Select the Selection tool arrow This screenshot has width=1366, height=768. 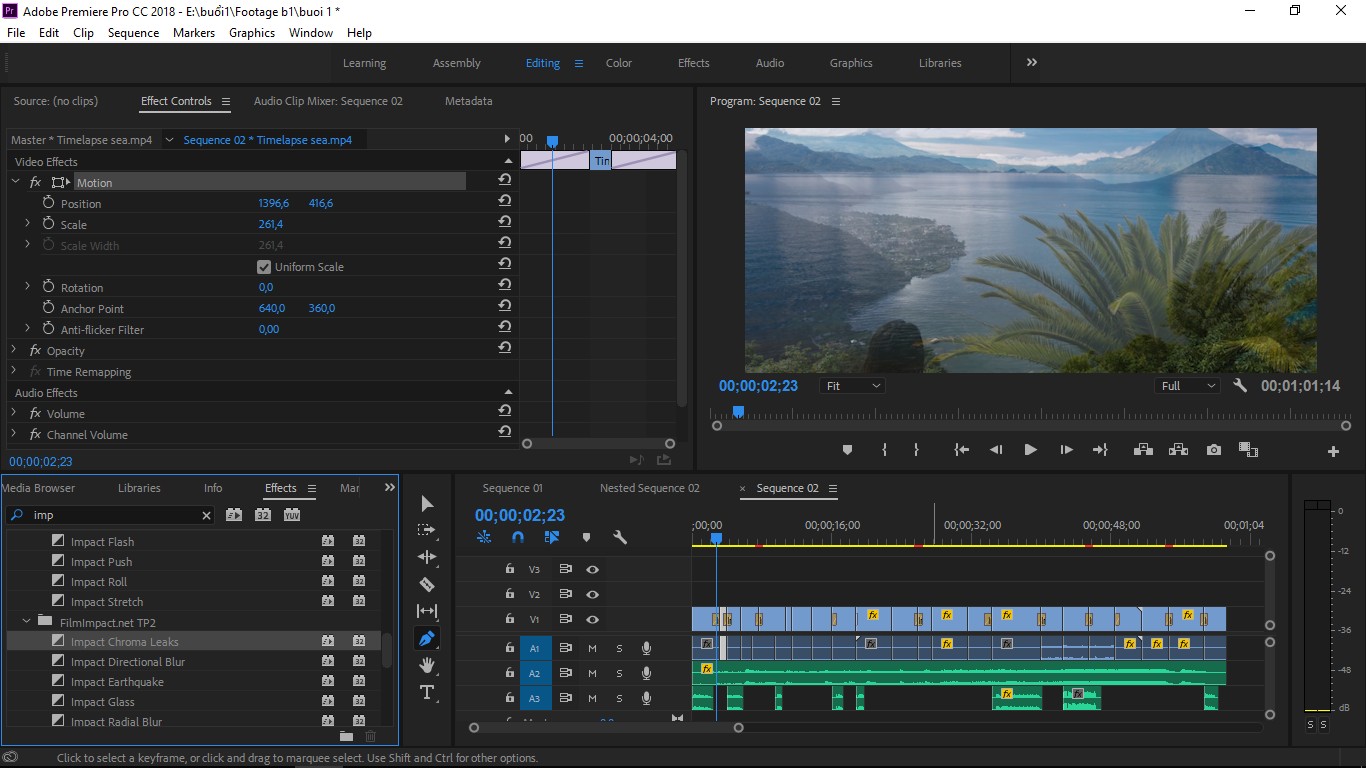click(x=427, y=504)
